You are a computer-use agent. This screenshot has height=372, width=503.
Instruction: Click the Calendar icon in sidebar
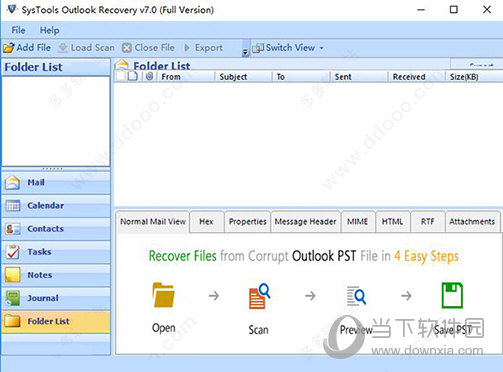pyautogui.click(x=13, y=206)
